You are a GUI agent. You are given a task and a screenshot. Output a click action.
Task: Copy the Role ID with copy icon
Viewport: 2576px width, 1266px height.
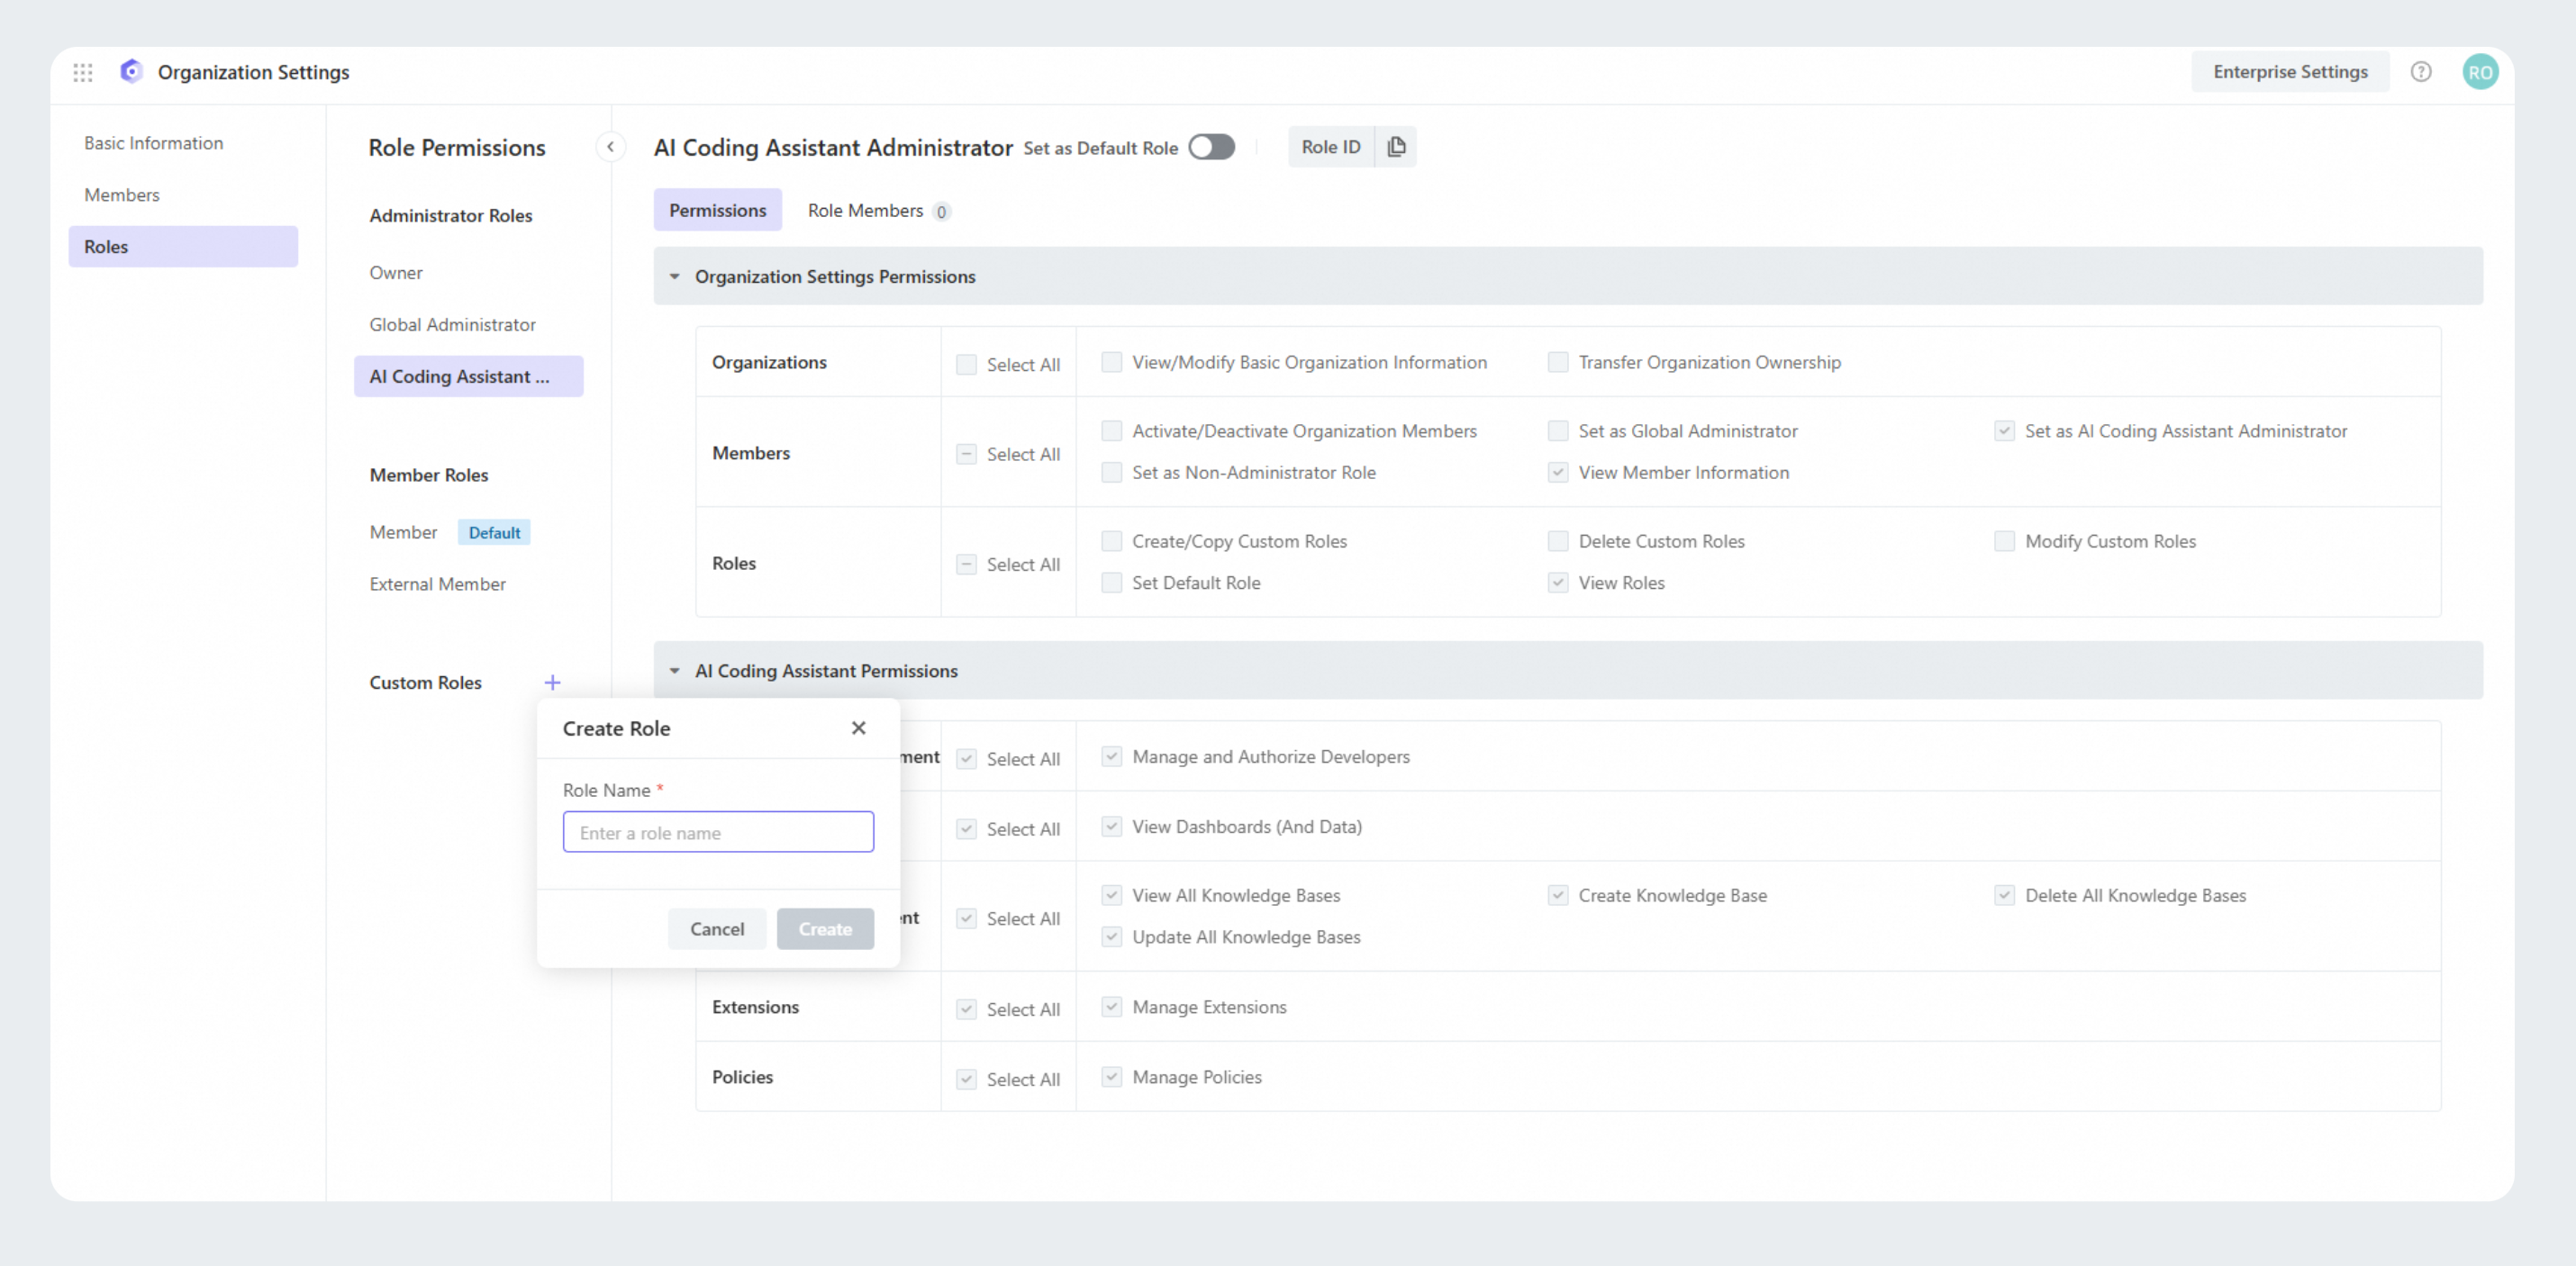1396,147
